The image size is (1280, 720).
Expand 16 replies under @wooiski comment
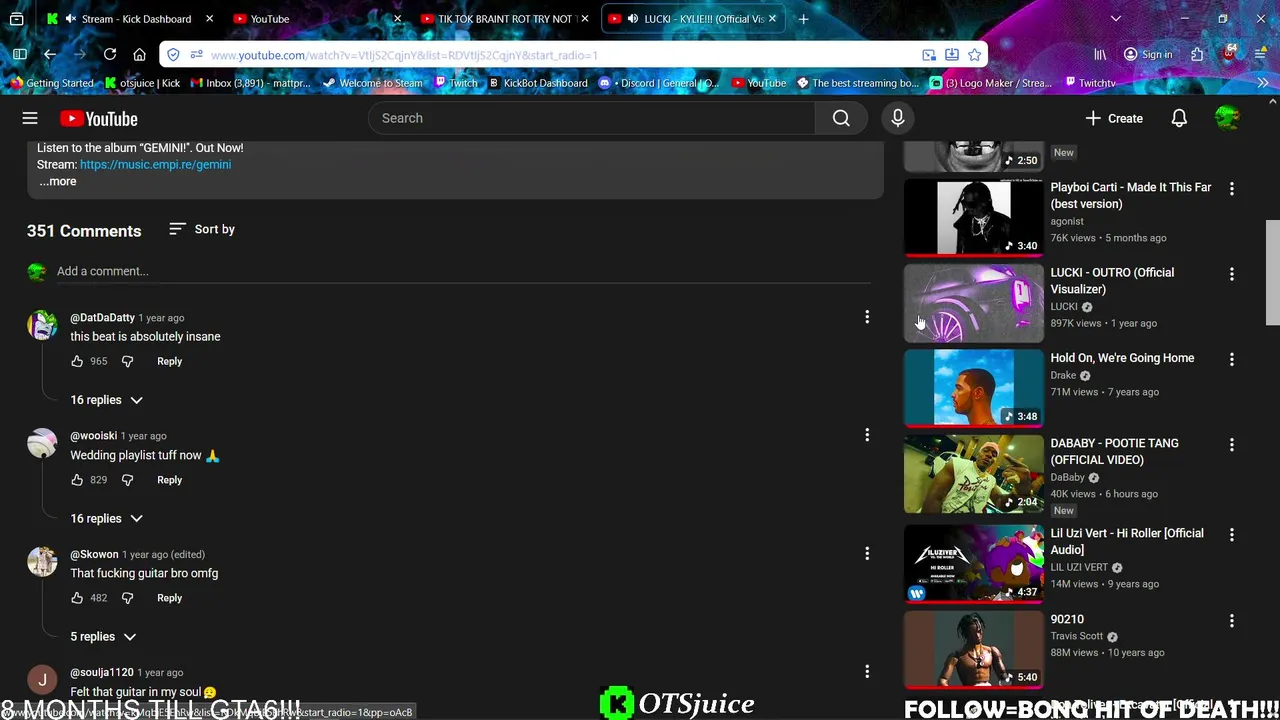[x=106, y=518]
